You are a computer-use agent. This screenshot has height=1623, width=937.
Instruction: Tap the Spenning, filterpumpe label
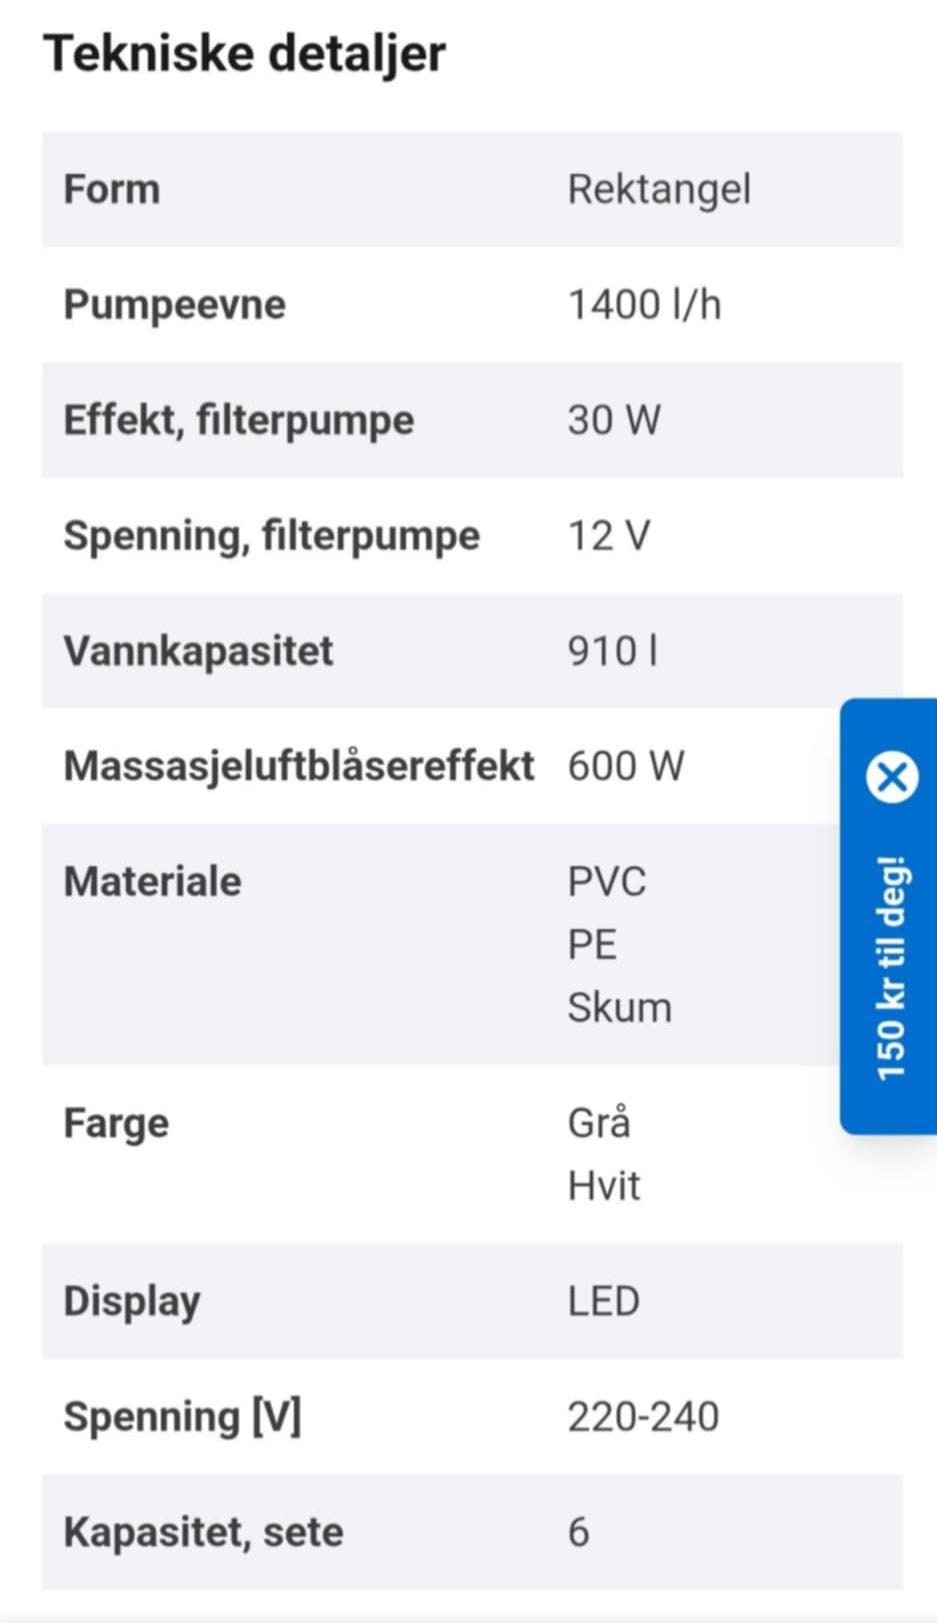coord(272,536)
